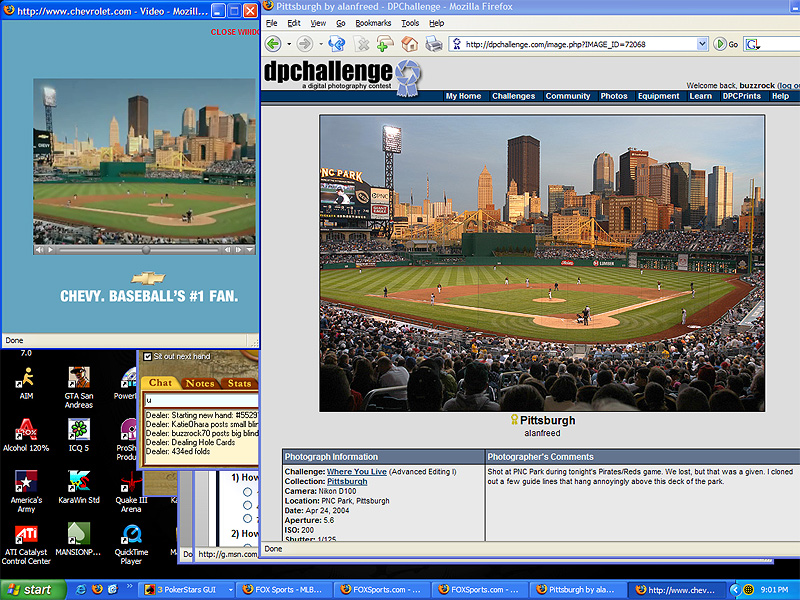This screenshot has height=600, width=800.
Task: Select the Quake III Arena desktop icon
Action: point(131,491)
